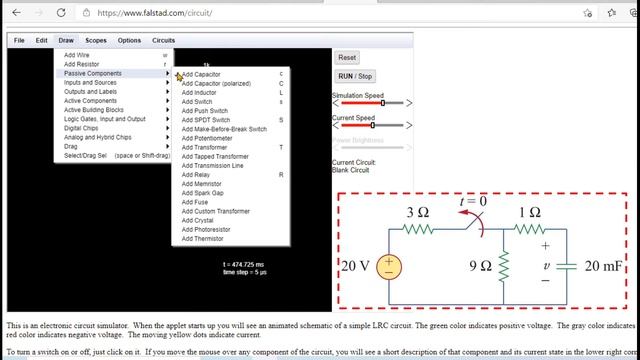Click the browser forward arrow
This screenshot has height=360, width=640.
pos(39,13)
